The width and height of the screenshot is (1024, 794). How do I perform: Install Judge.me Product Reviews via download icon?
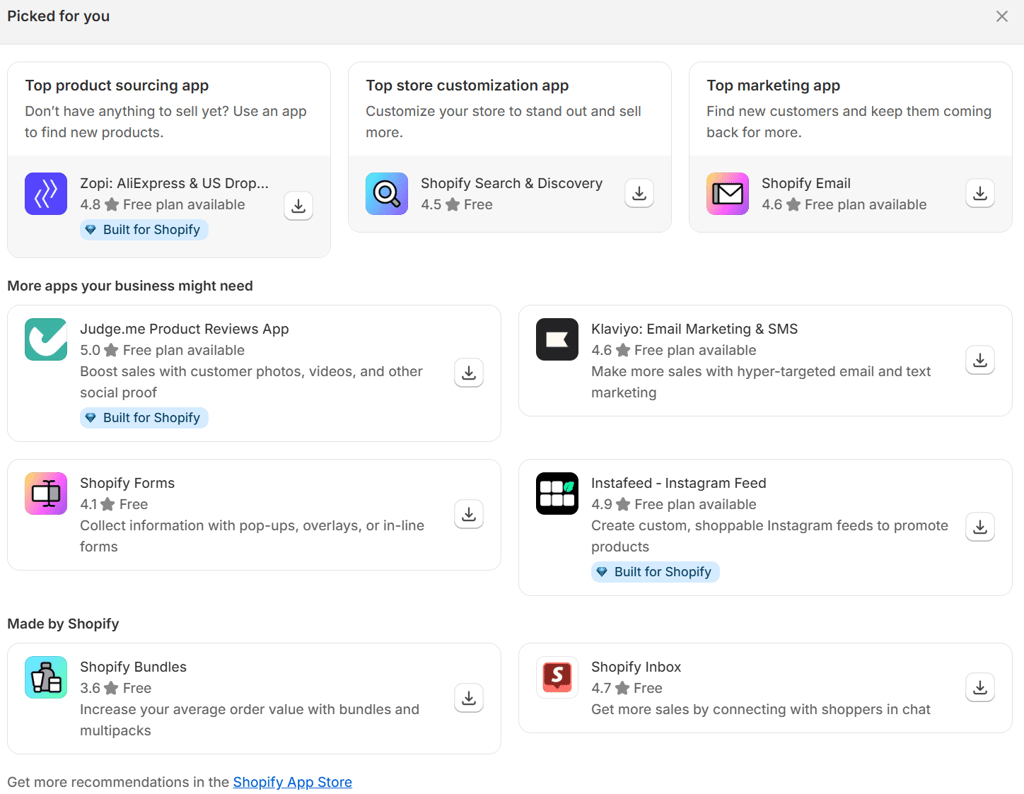(x=469, y=373)
